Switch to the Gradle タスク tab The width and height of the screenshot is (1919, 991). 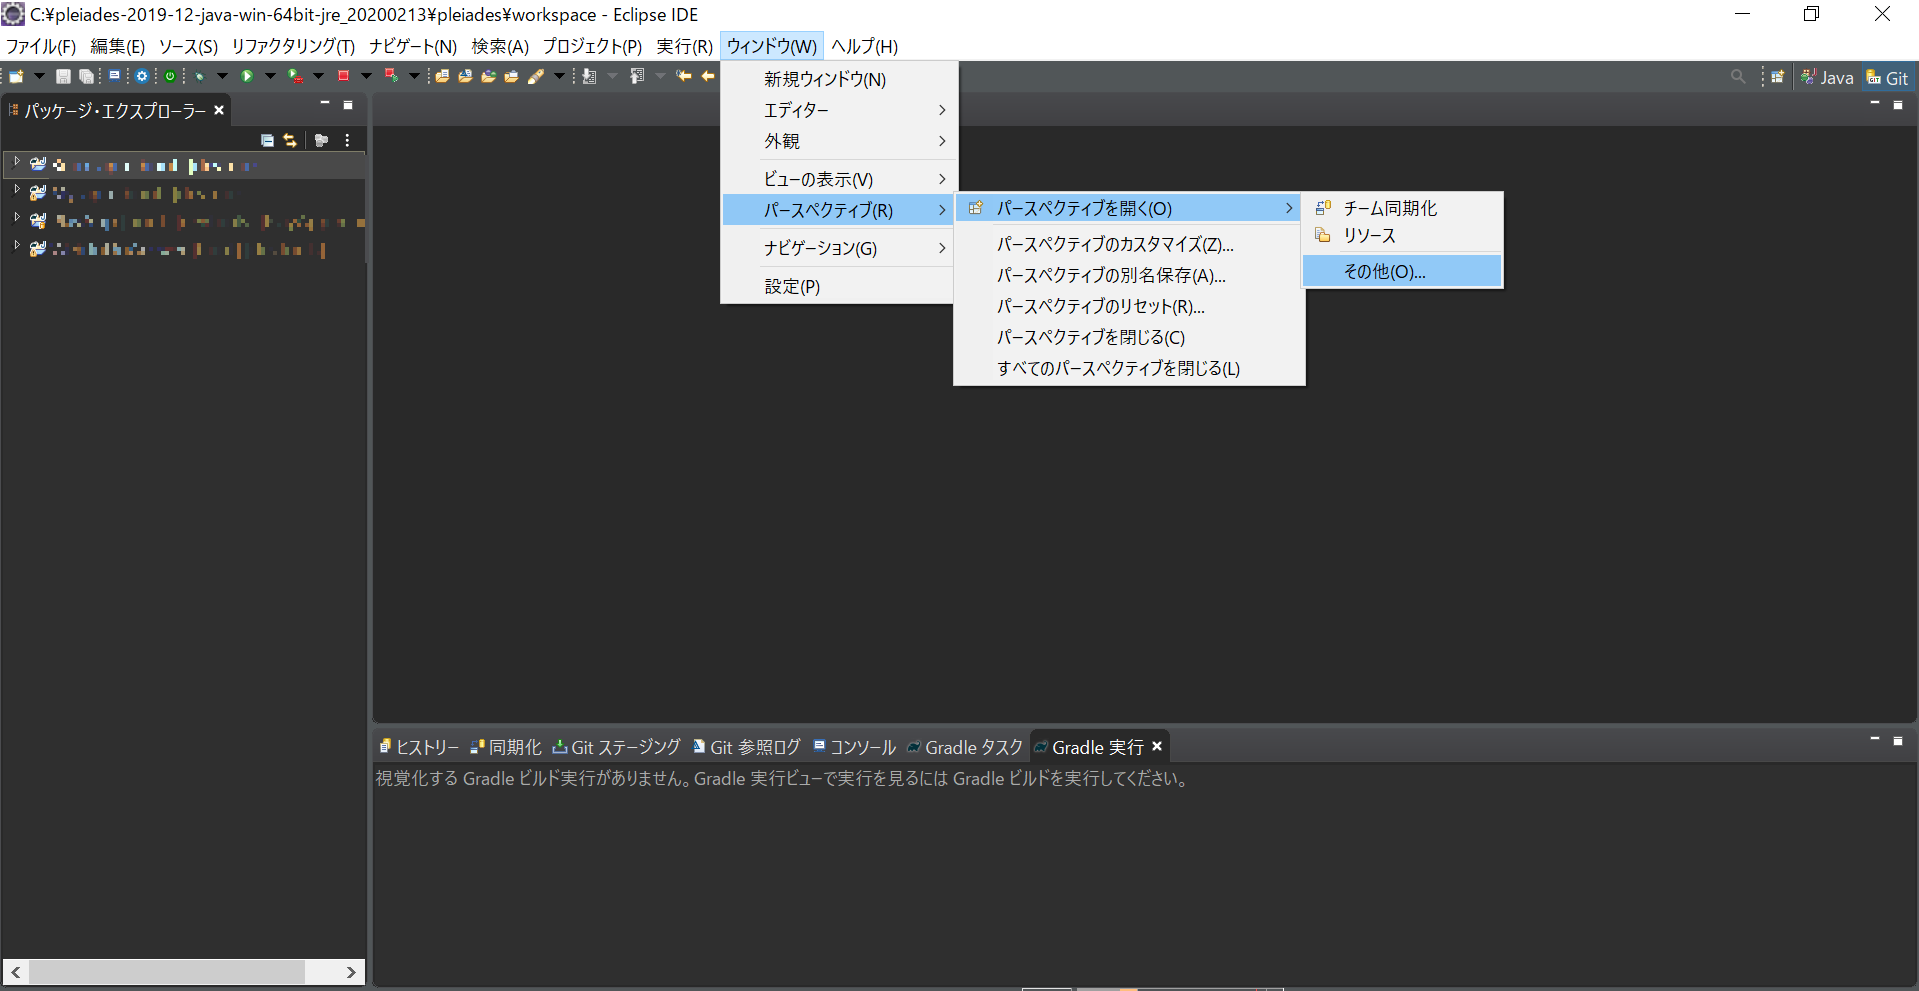(965, 747)
